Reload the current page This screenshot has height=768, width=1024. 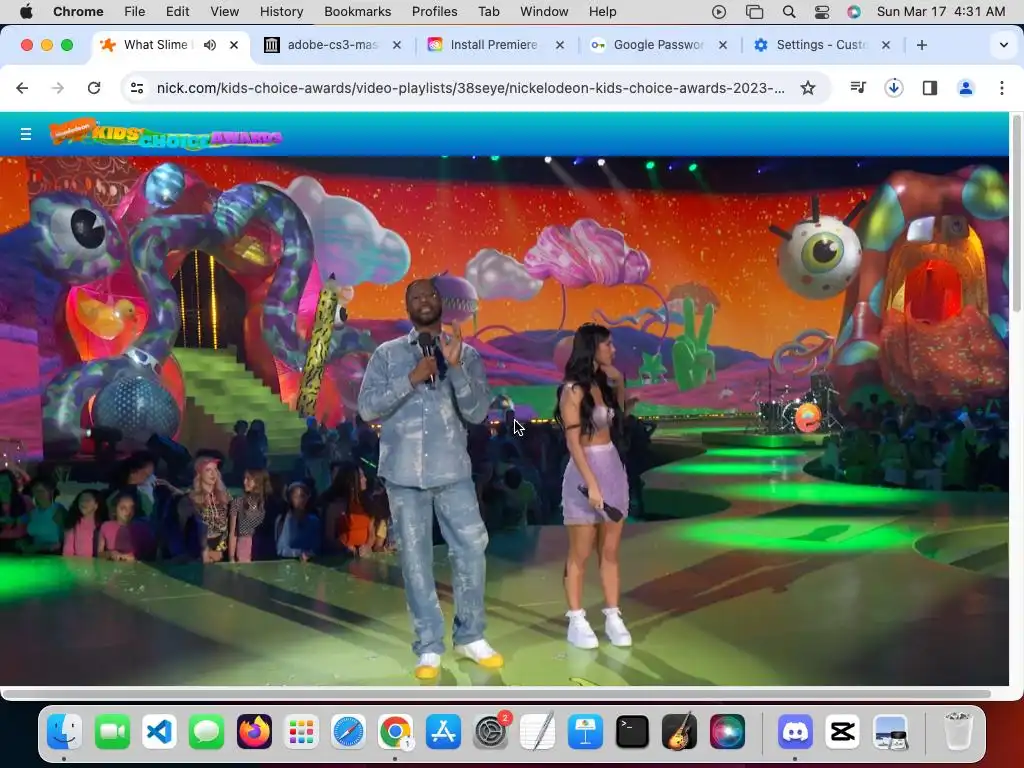(94, 88)
